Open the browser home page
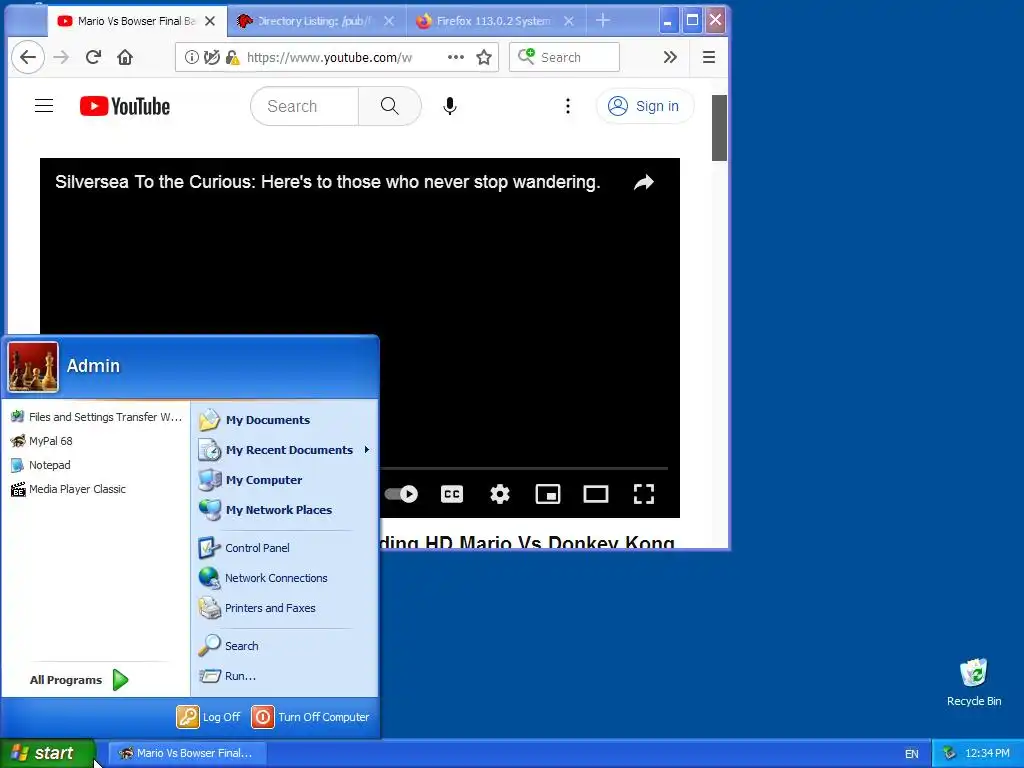The width and height of the screenshot is (1024, 768). click(x=125, y=57)
